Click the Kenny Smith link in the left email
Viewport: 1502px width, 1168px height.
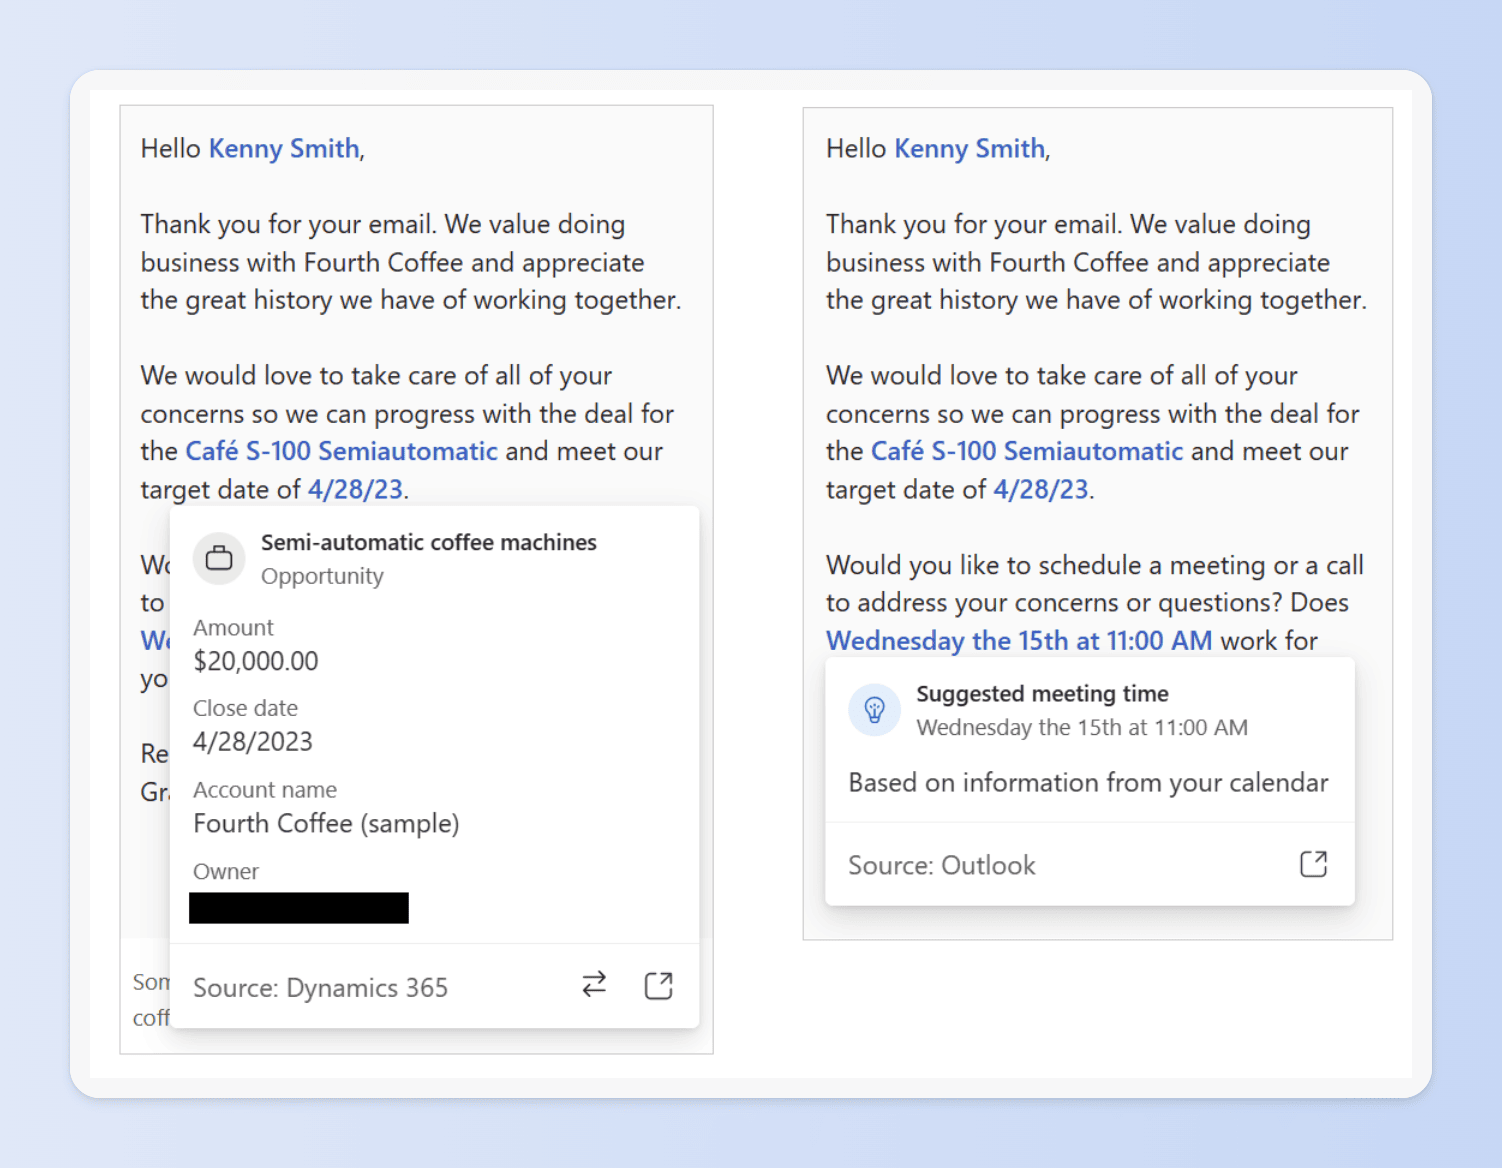(x=284, y=148)
